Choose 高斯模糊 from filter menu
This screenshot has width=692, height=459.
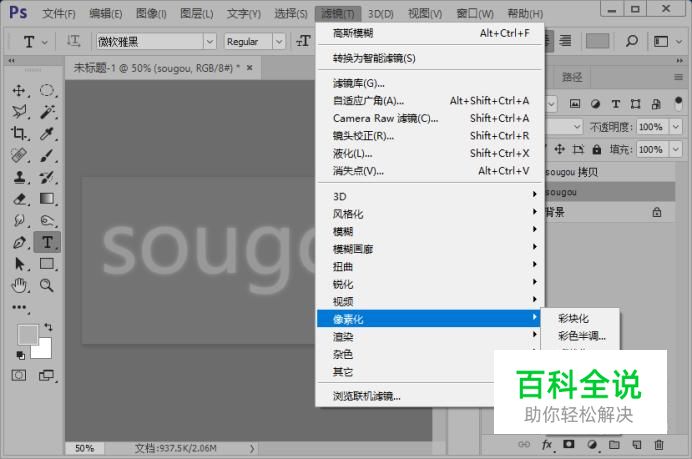(429, 33)
